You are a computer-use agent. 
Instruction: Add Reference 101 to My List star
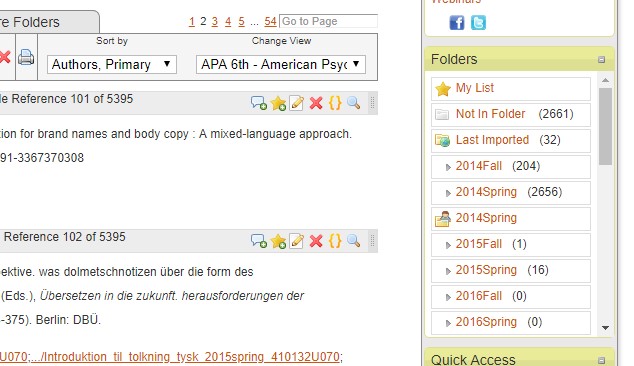click(x=278, y=103)
